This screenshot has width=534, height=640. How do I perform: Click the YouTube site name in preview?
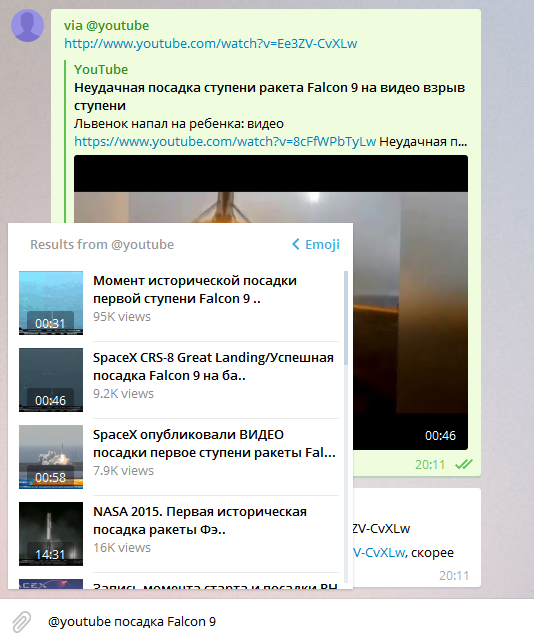tap(101, 69)
